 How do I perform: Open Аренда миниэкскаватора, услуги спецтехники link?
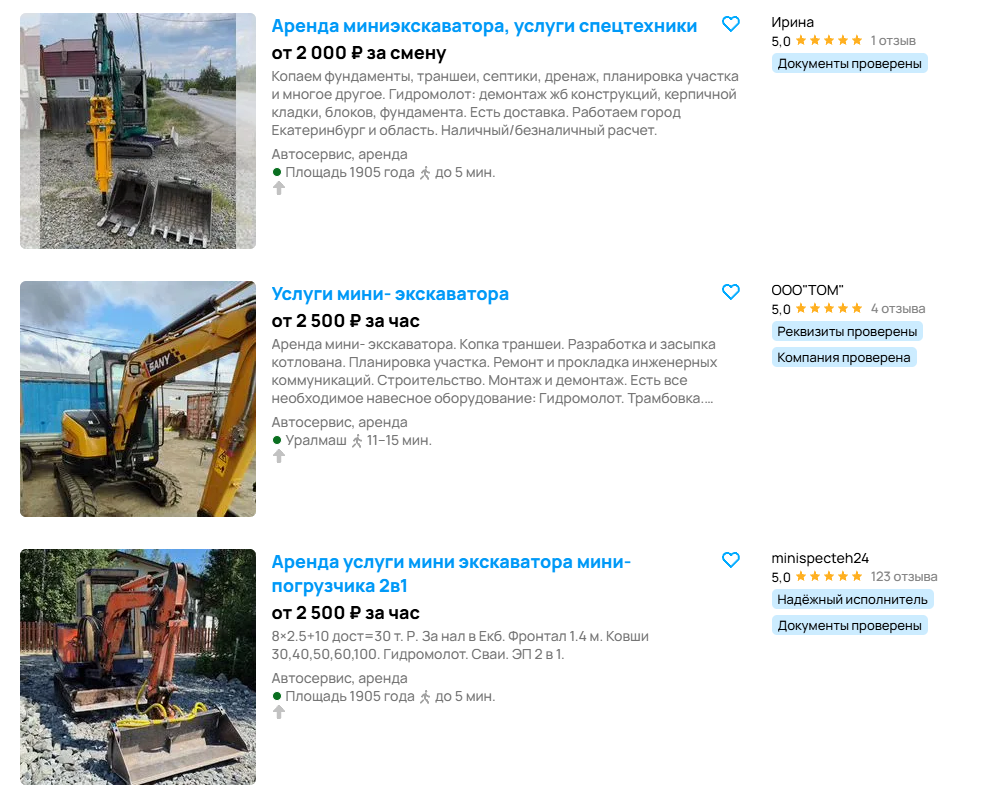[484, 26]
